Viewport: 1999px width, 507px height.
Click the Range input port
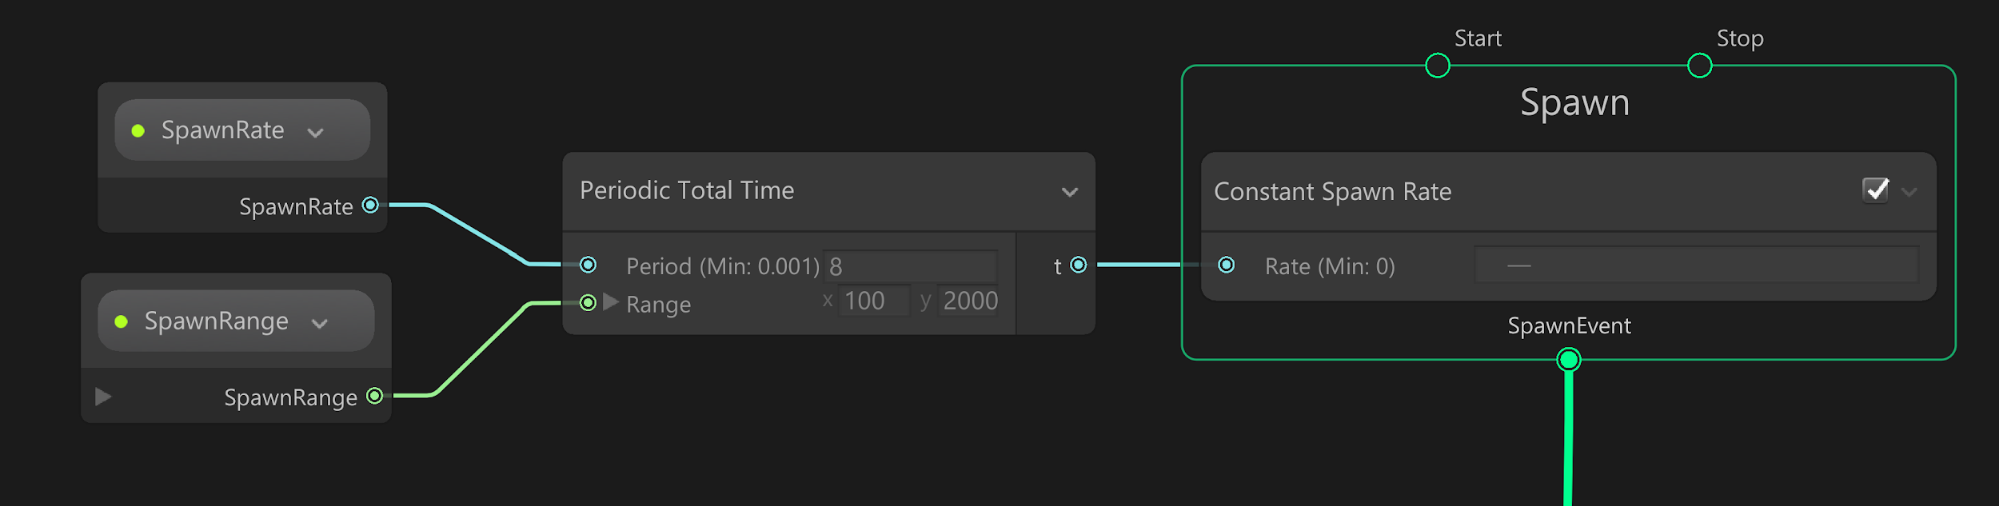[x=588, y=302]
